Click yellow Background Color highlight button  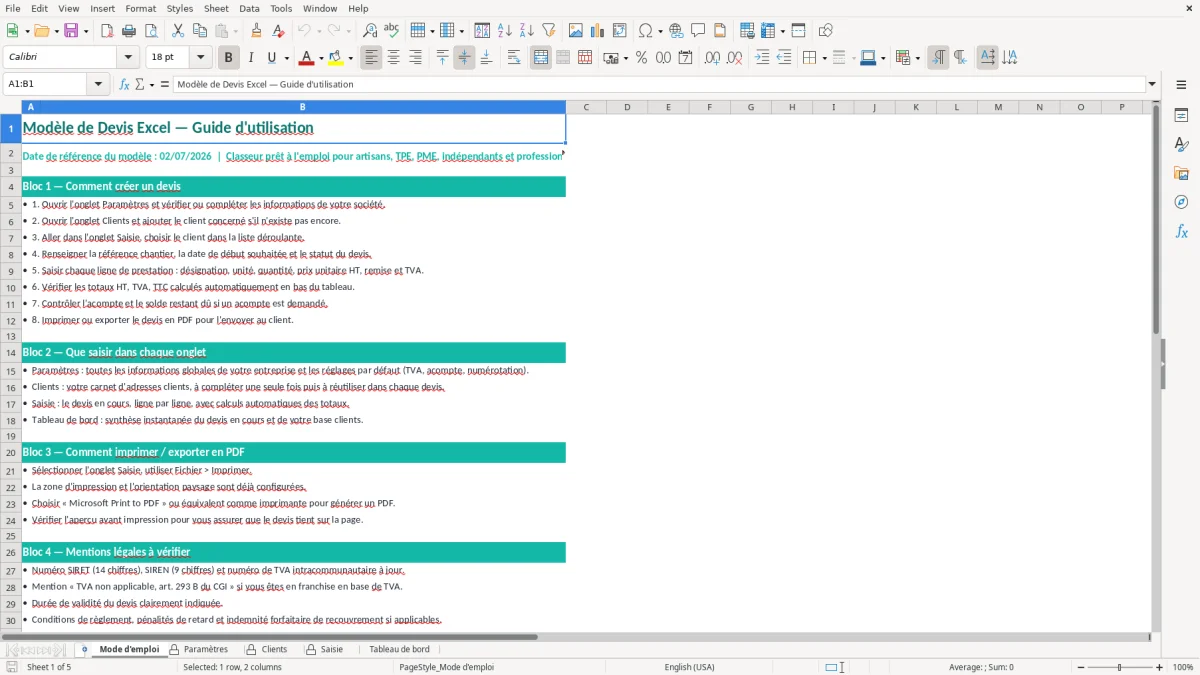(x=335, y=58)
